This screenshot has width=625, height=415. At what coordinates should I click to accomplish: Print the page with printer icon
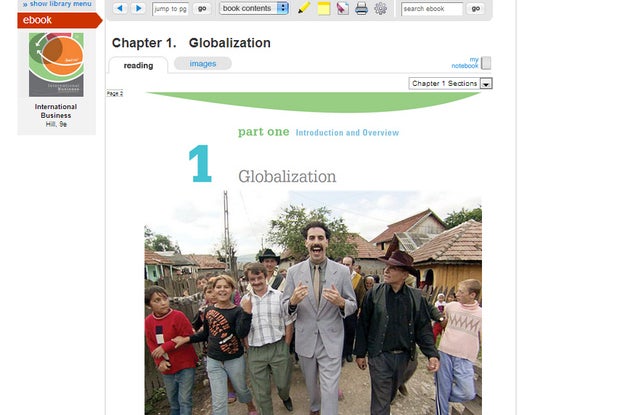pos(361,8)
